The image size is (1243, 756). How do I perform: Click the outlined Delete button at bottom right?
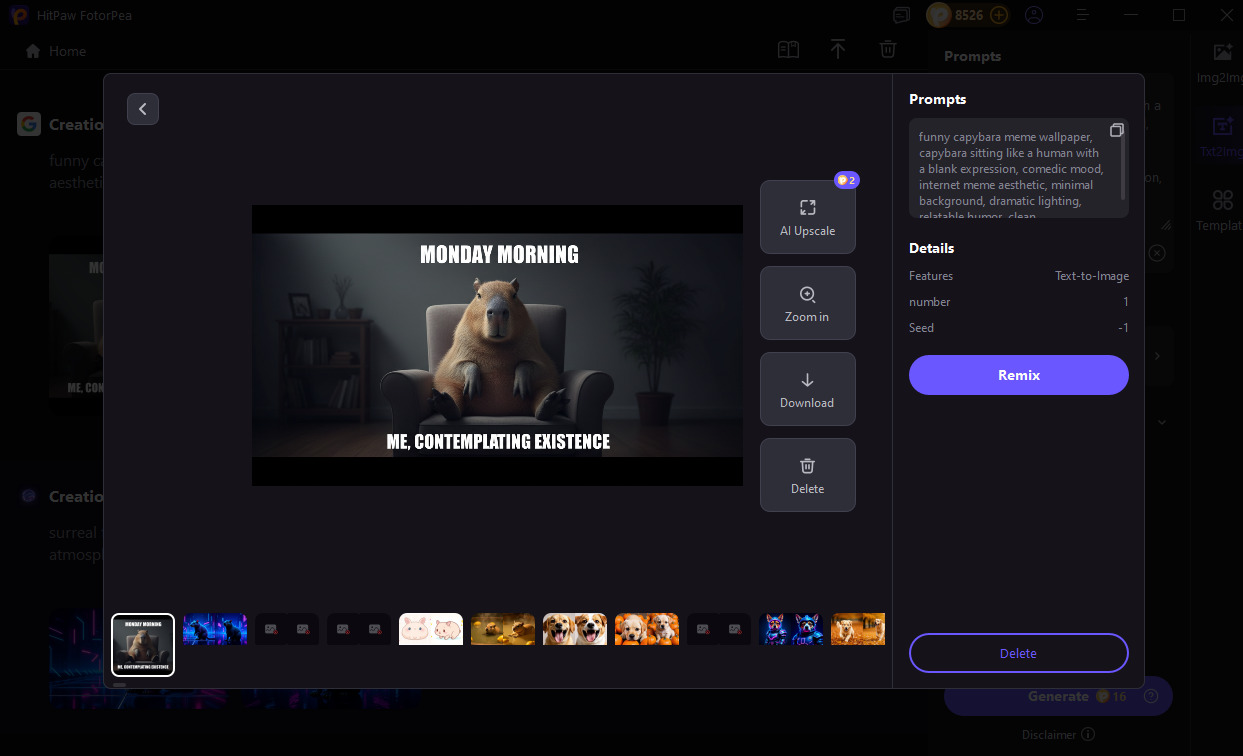(x=1018, y=653)
